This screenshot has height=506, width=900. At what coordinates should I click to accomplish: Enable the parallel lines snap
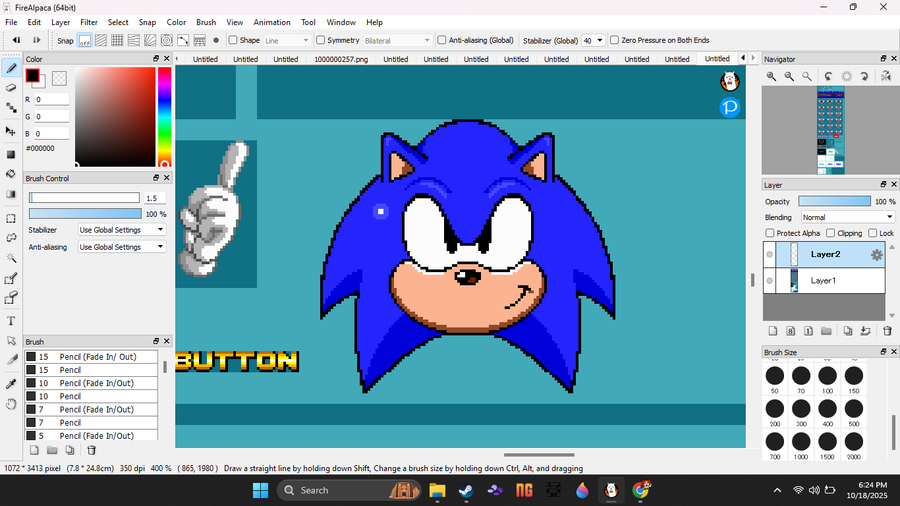100,41
